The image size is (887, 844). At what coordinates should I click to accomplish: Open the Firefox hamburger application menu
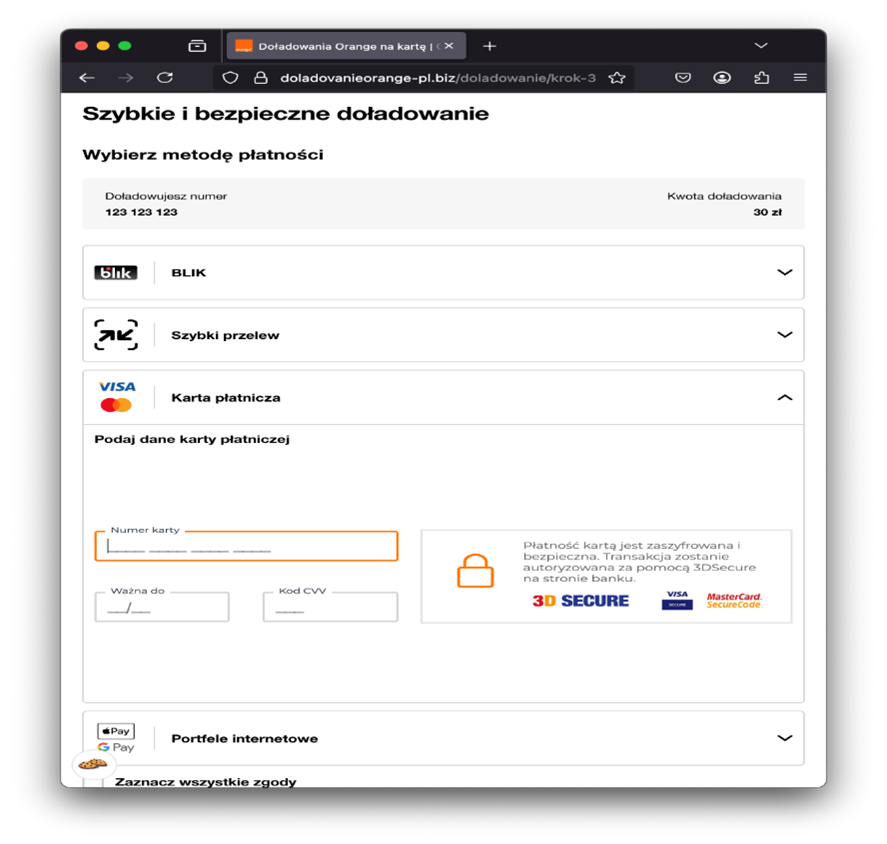tap(800, 78)
